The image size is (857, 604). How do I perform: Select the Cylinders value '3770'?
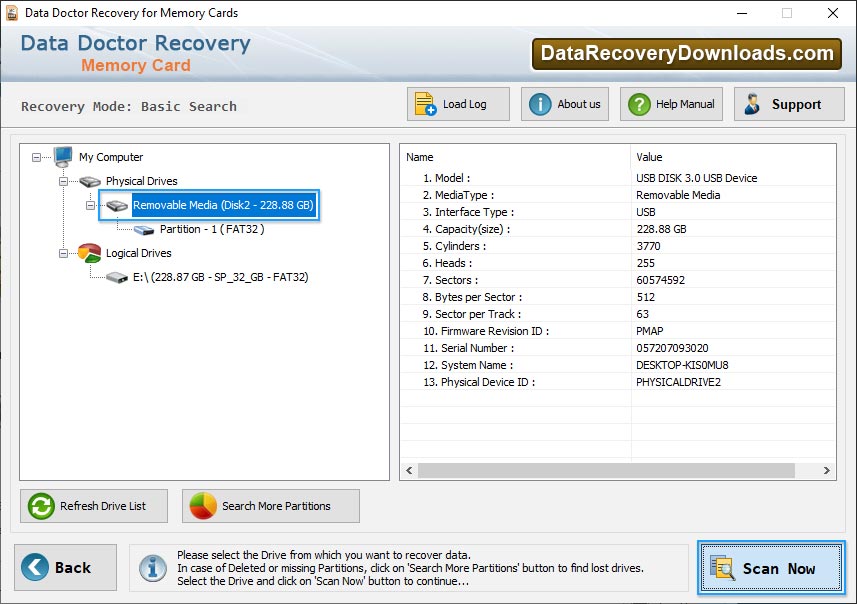click(x=648, y=246)
